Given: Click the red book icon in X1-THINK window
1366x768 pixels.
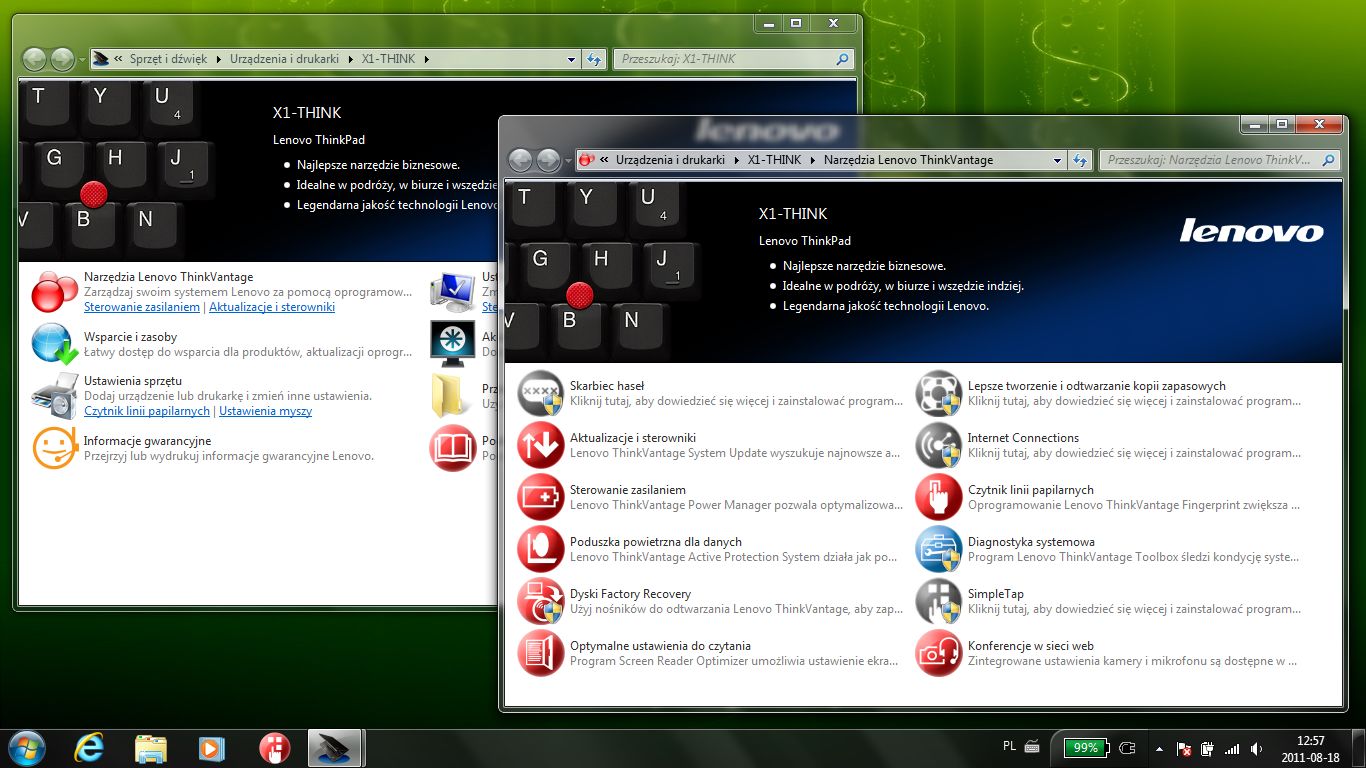Looking at the screenshot, I should click(453, 448).
